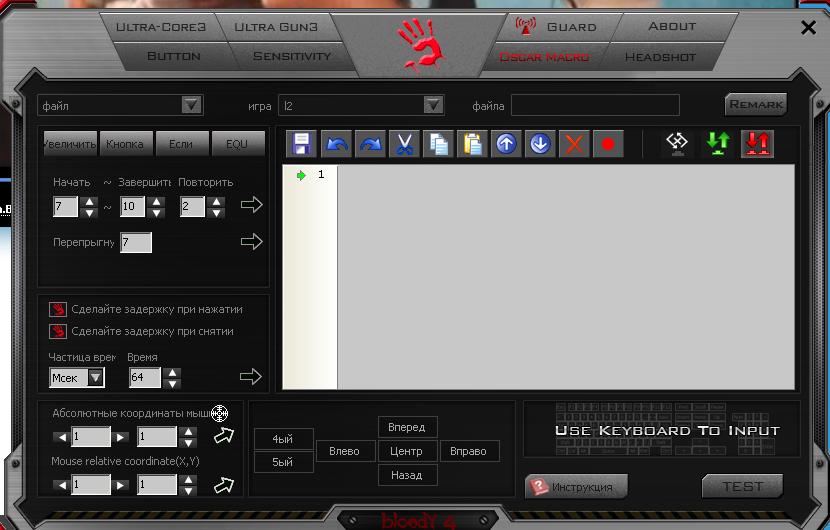Open the Мсек time unit dropdown
The height and width of the screenshot is (530, 830).
click(x=95, y=378)
